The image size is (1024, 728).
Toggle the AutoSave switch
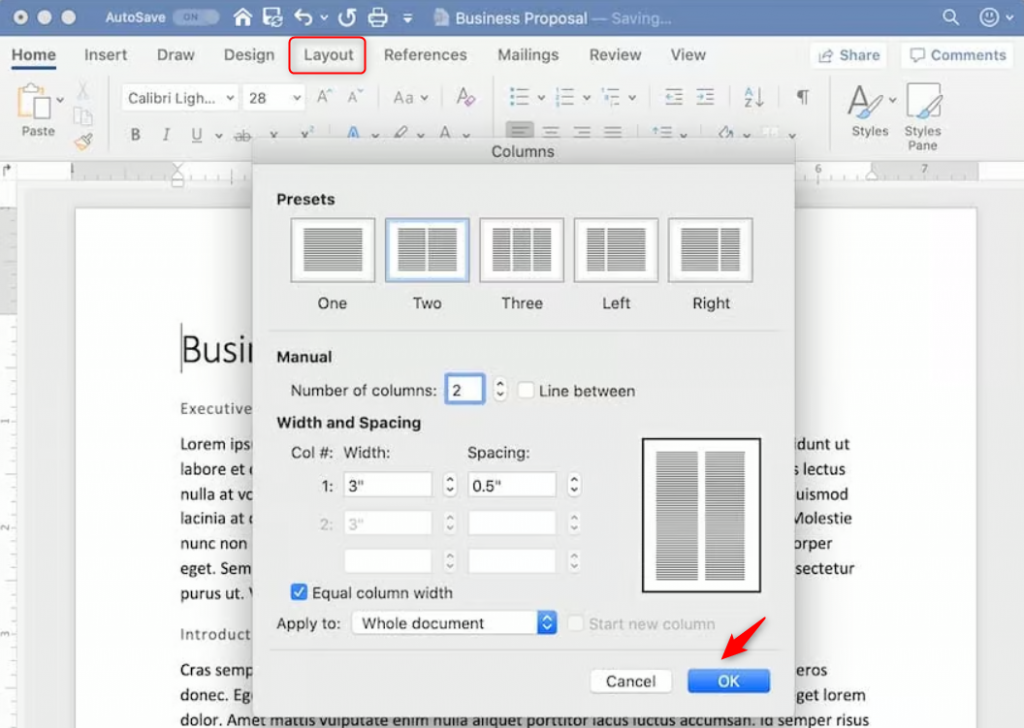[197, 18]
